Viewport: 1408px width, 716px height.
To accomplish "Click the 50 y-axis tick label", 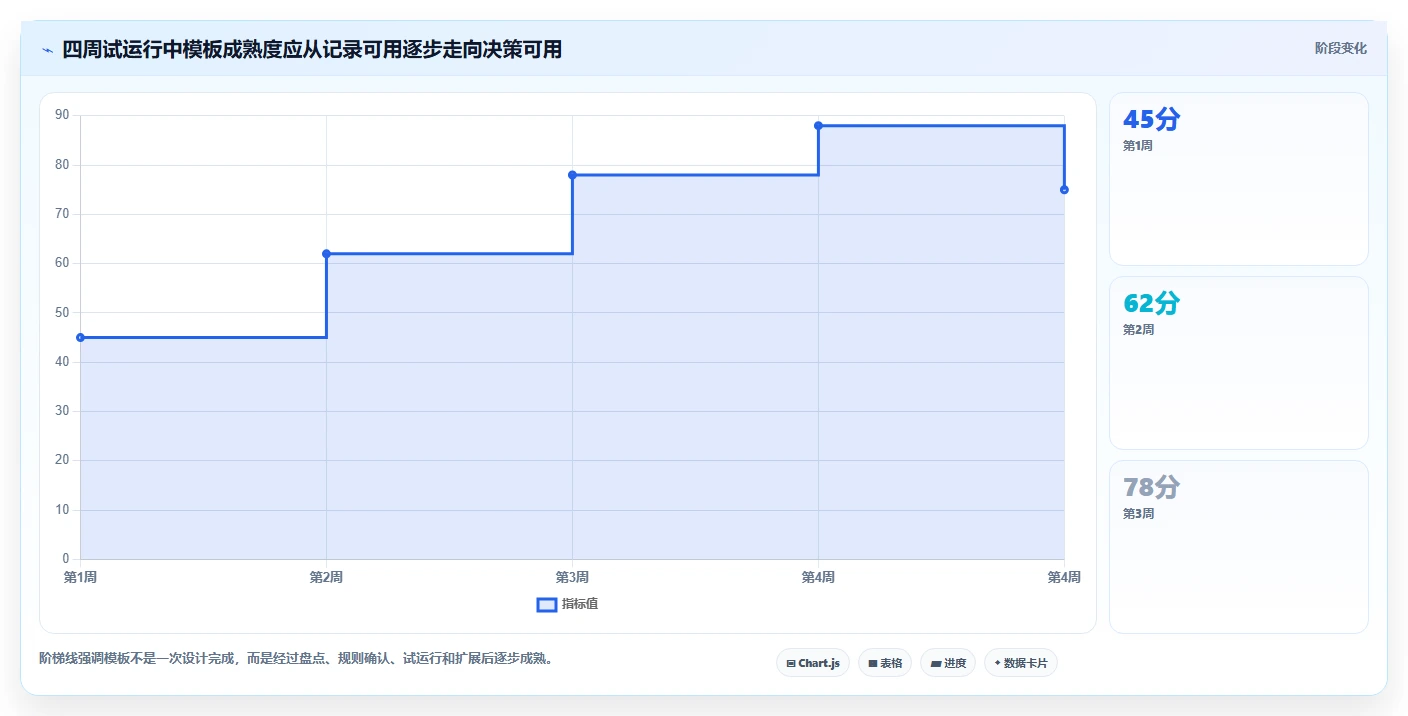I will click(x=62, y=313).
